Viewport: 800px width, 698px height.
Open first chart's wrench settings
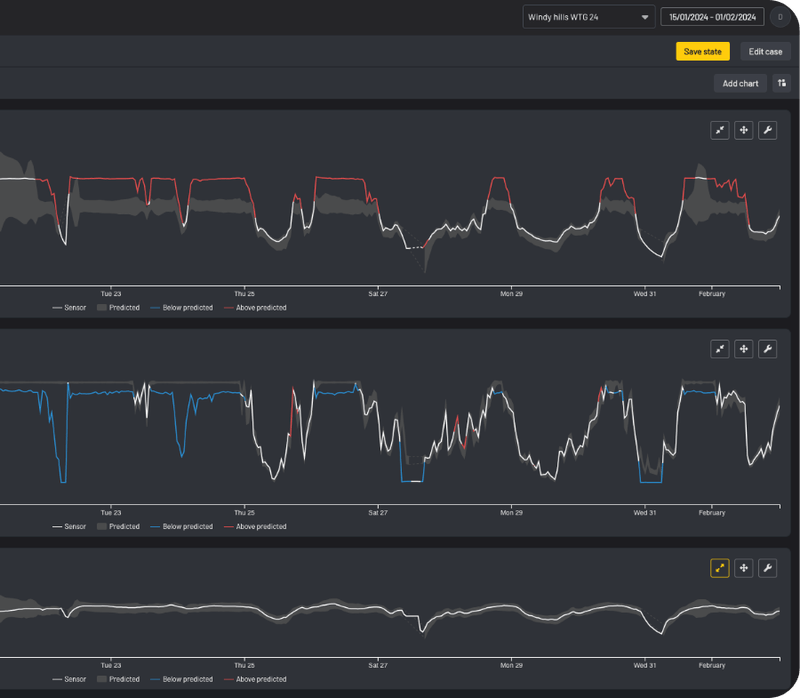(x=768, y=131)
